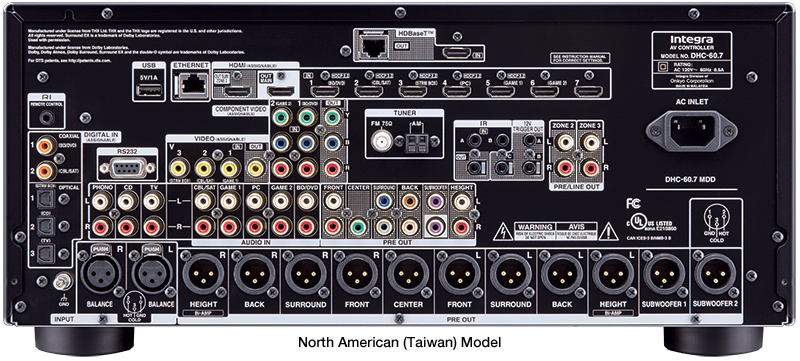
Task: Select ZONE 3 right pre/line out jack
Action: [590, 167]
